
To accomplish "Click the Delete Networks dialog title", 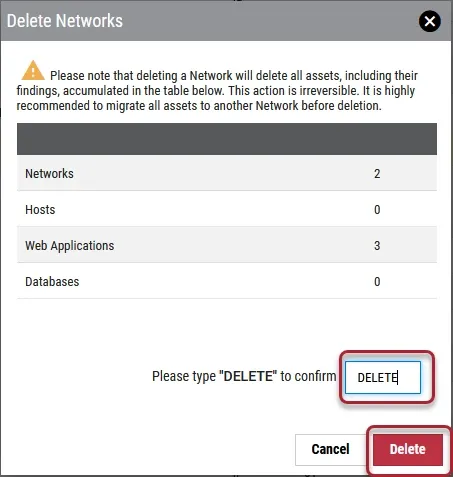I will [65, 21].
